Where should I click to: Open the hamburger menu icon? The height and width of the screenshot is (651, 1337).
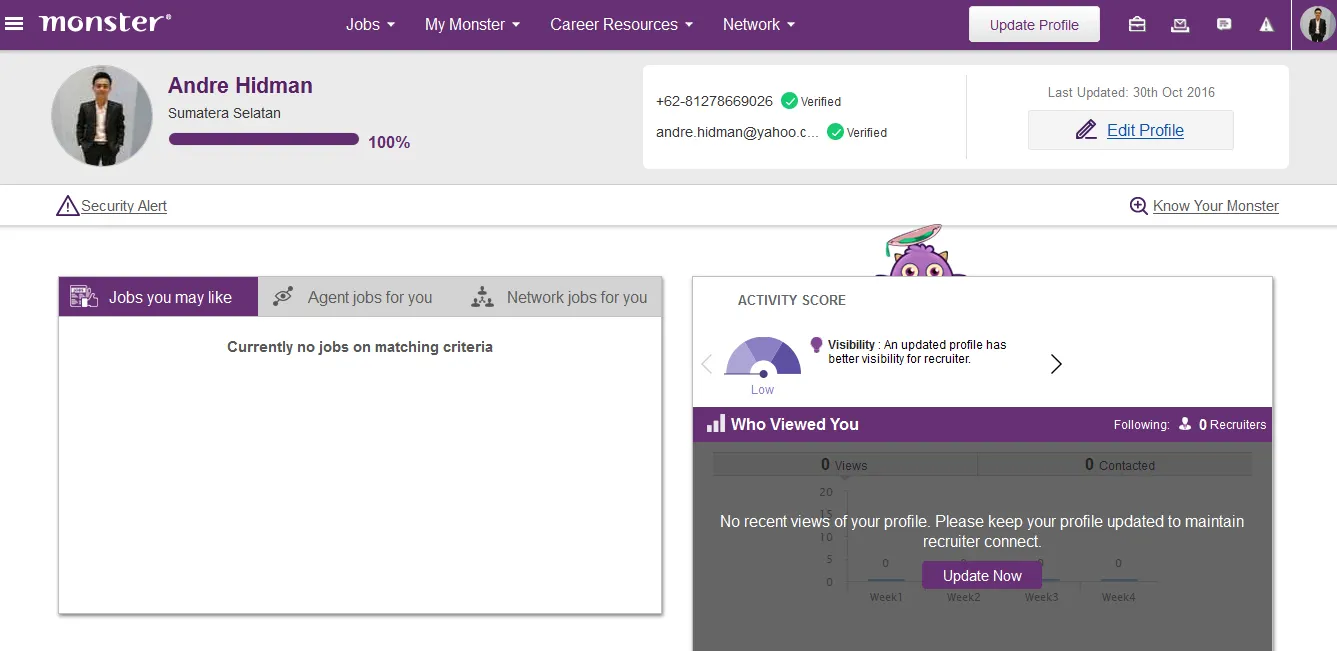click(15, 23)
